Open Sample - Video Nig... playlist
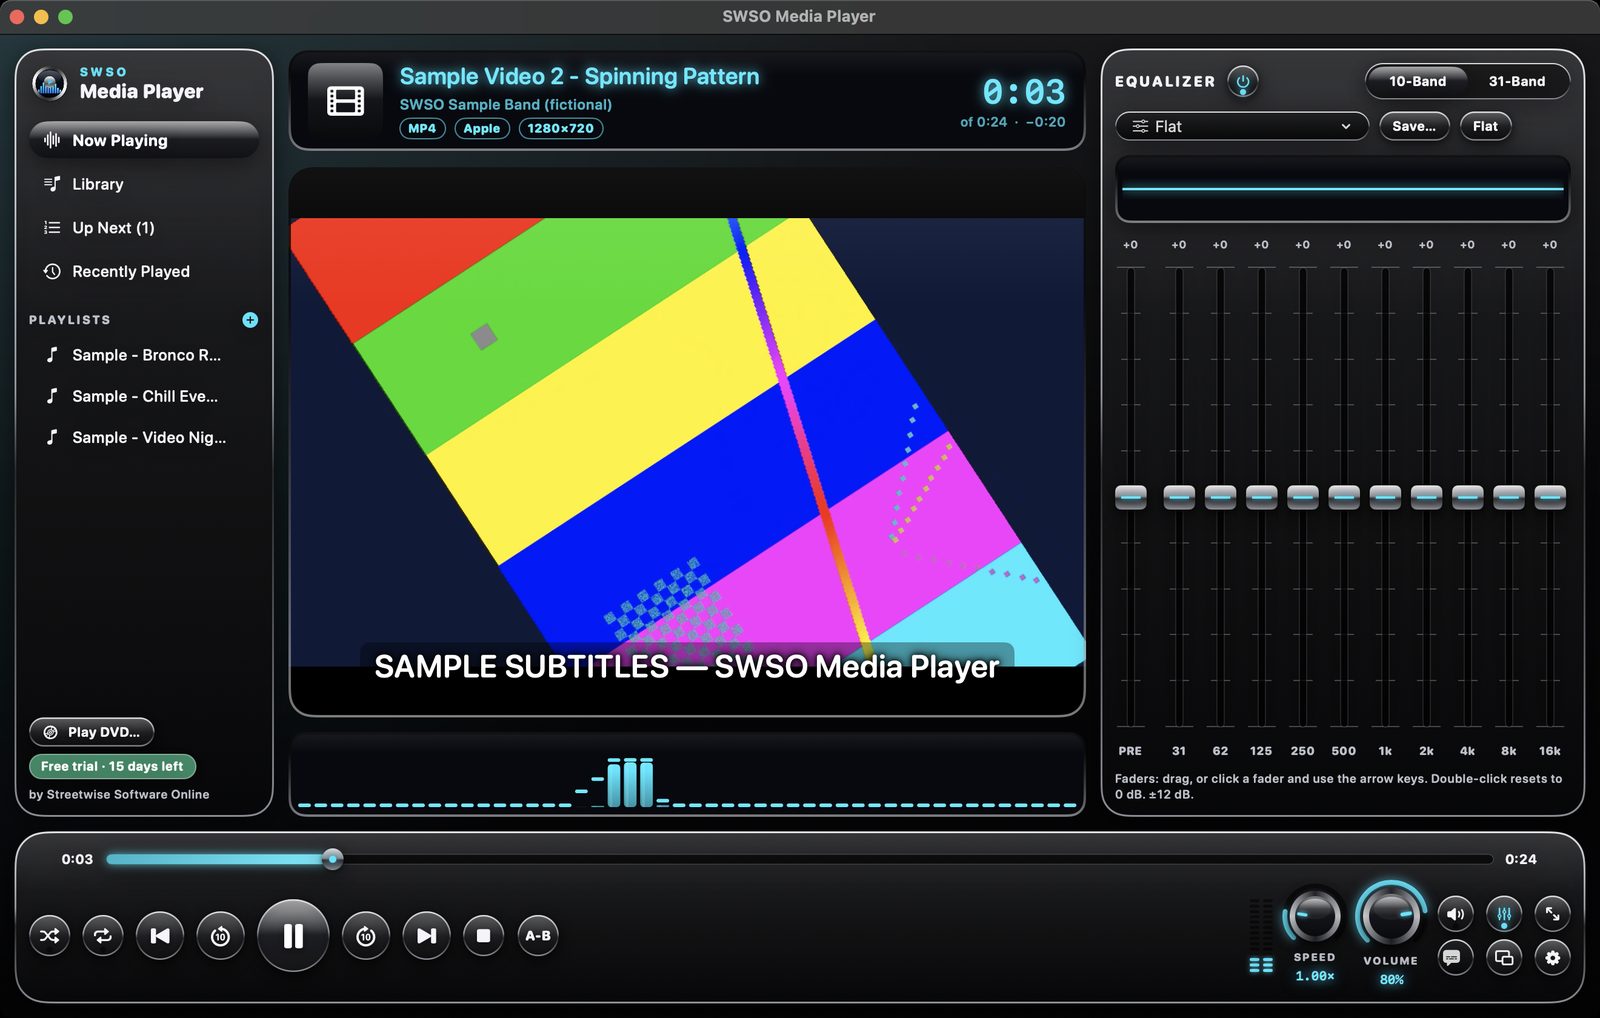Screen dimensions: 1600x1018 [144, 437]
